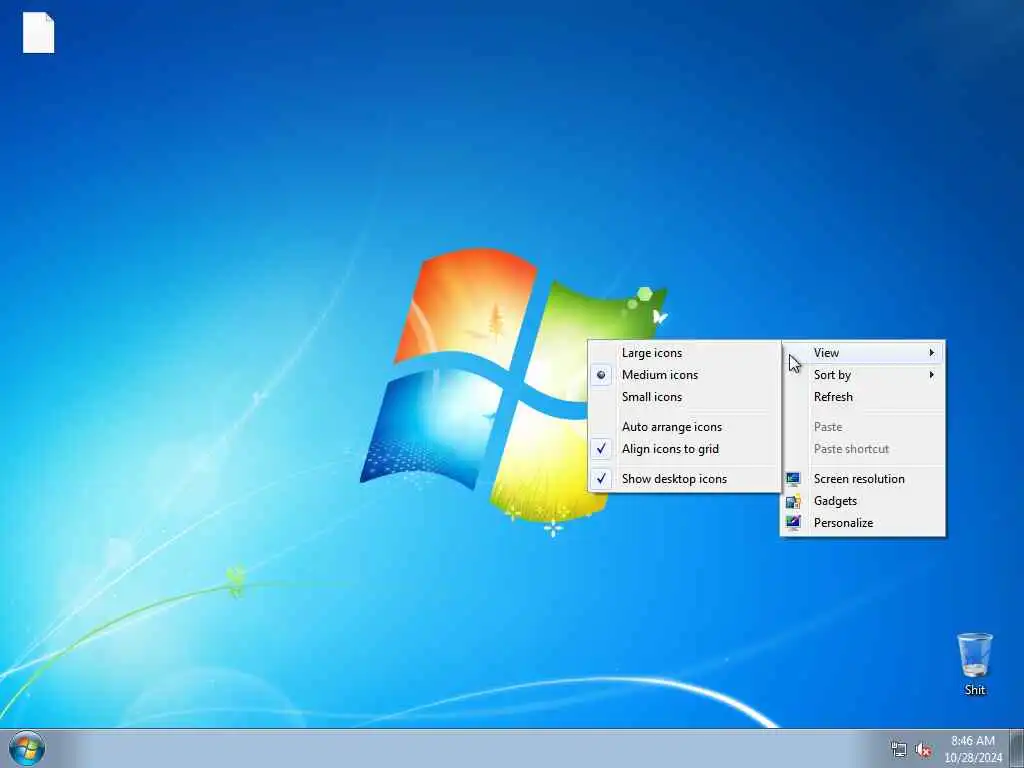Click the muted volume tray icon
The height and width of the screenshot is (768, 1024).
(x=923, y=749)
